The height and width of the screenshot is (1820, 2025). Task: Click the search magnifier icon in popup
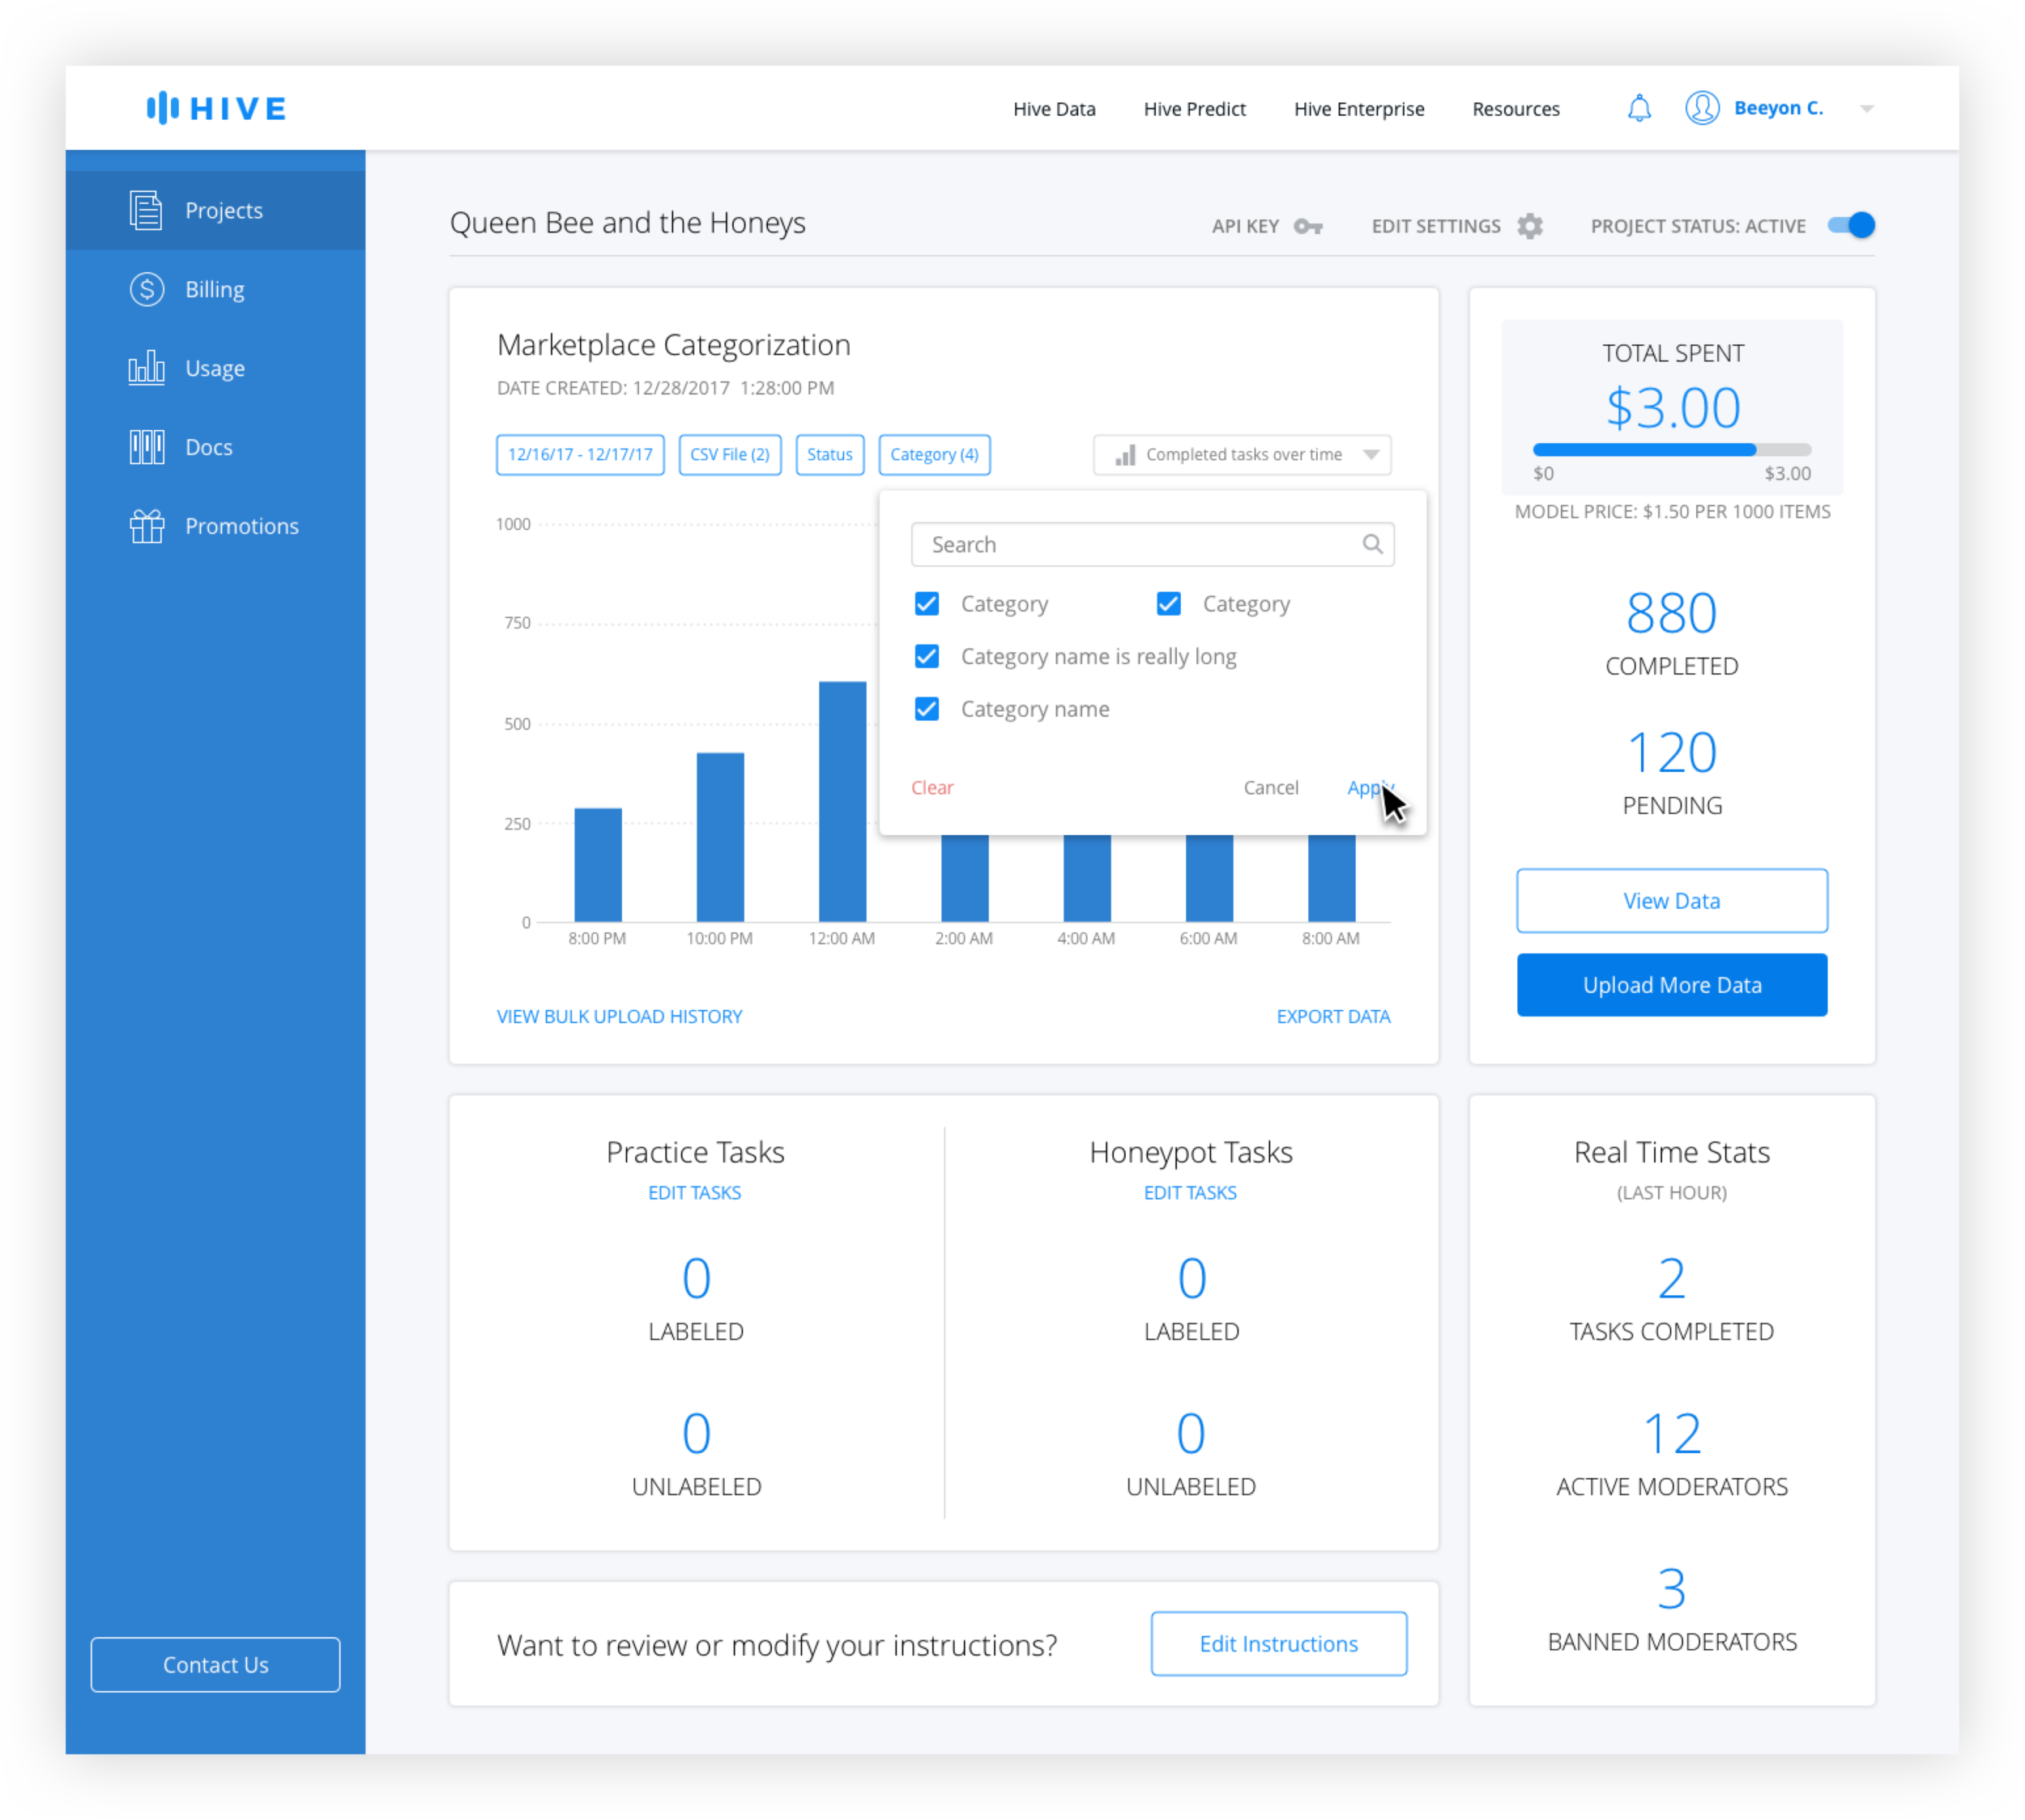point(1372,544)
